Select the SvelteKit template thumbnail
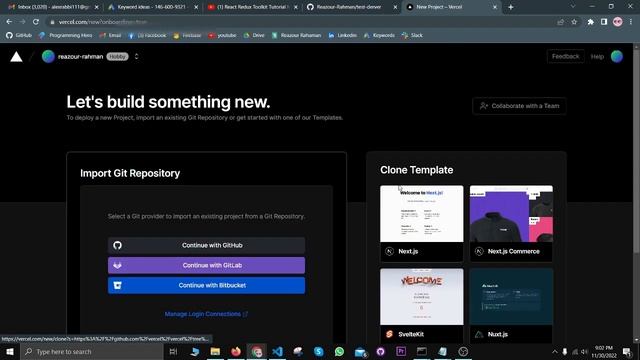 [x=422, y=297]
